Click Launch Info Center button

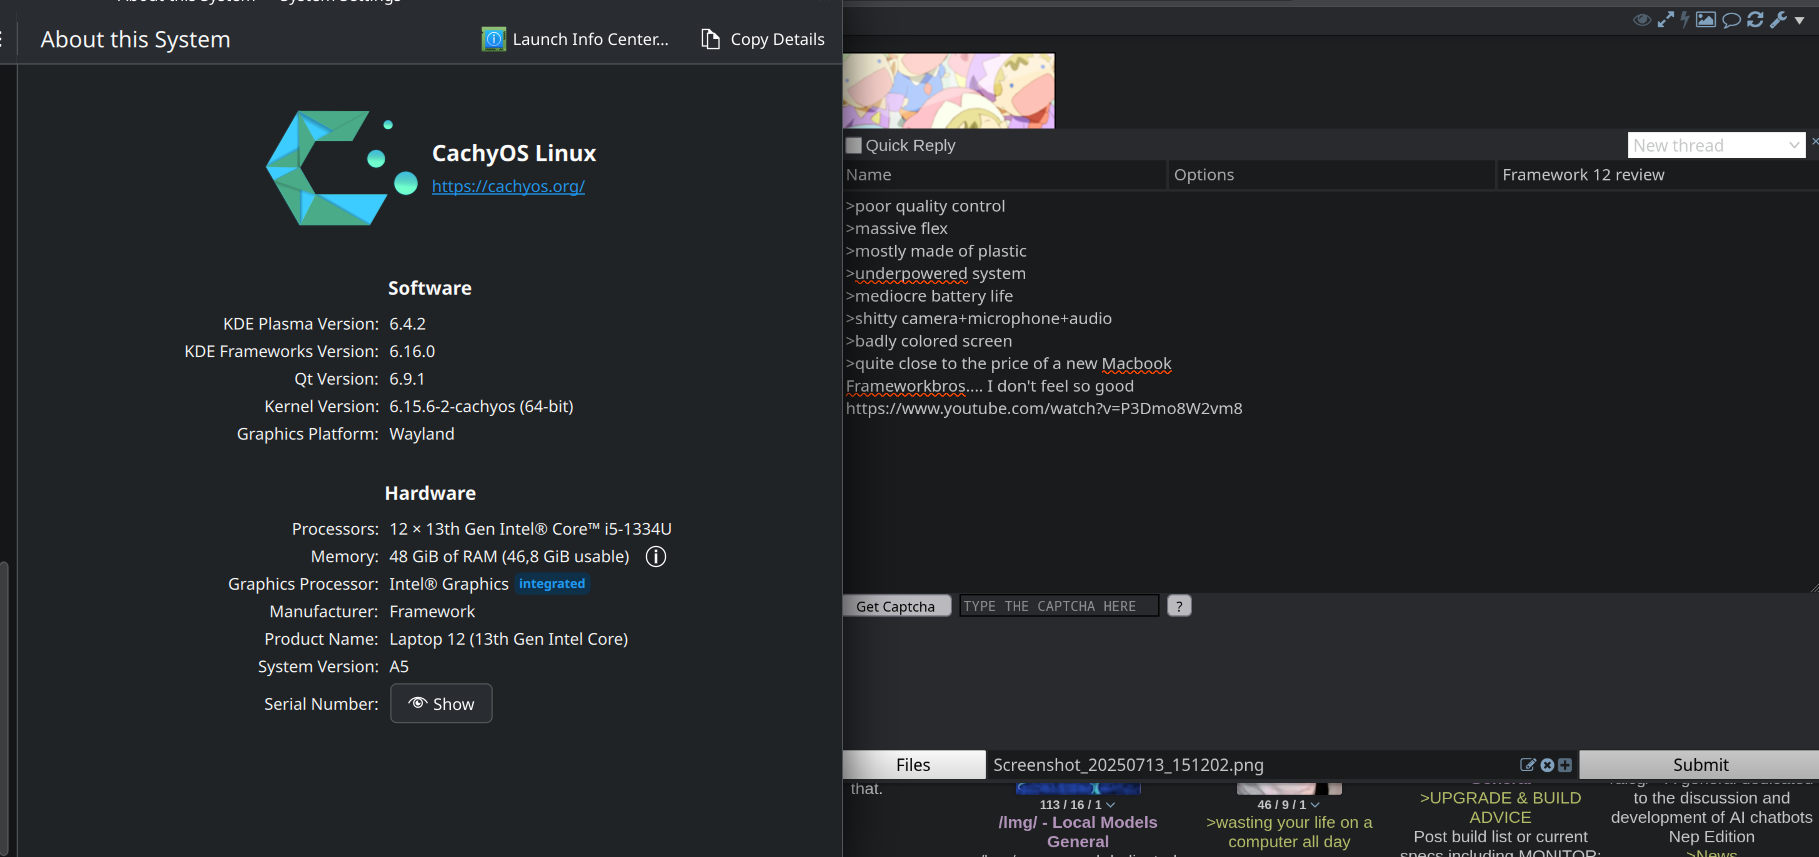pyautogui.click(x=575, y=39)
